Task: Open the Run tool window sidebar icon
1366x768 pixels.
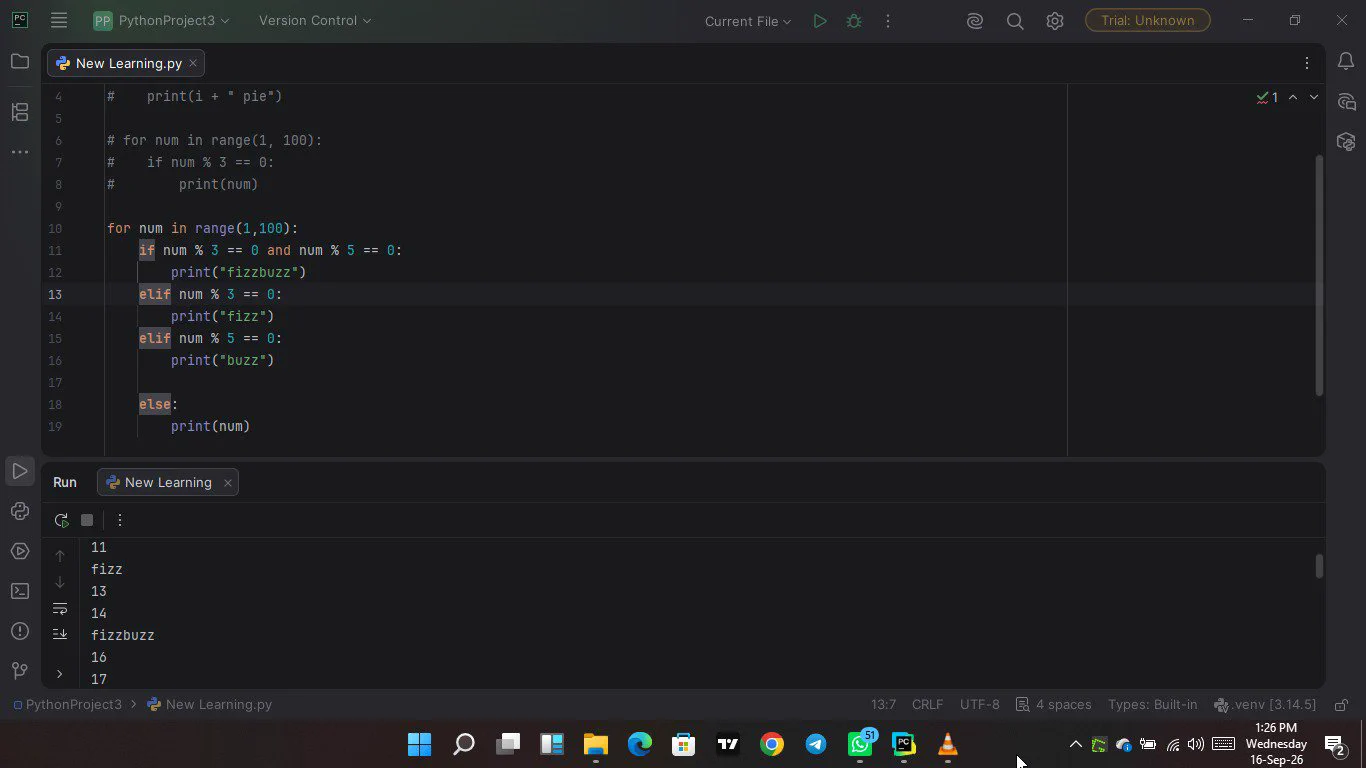Action: pos(20,471)
